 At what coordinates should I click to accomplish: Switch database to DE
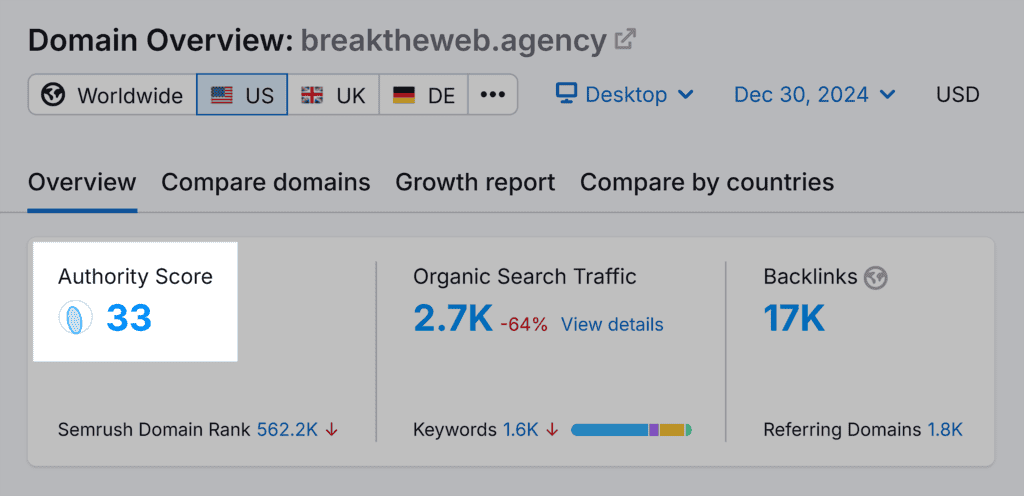[x=424, y=95]
